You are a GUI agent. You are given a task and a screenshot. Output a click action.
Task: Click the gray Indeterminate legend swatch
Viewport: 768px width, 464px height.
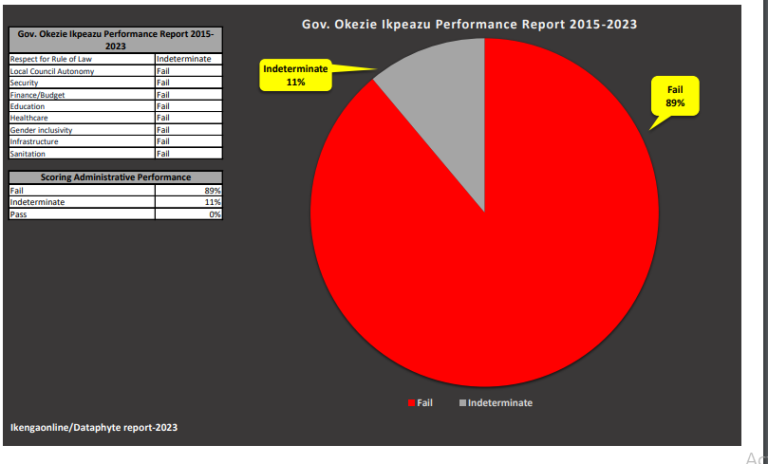coord(462,402)
